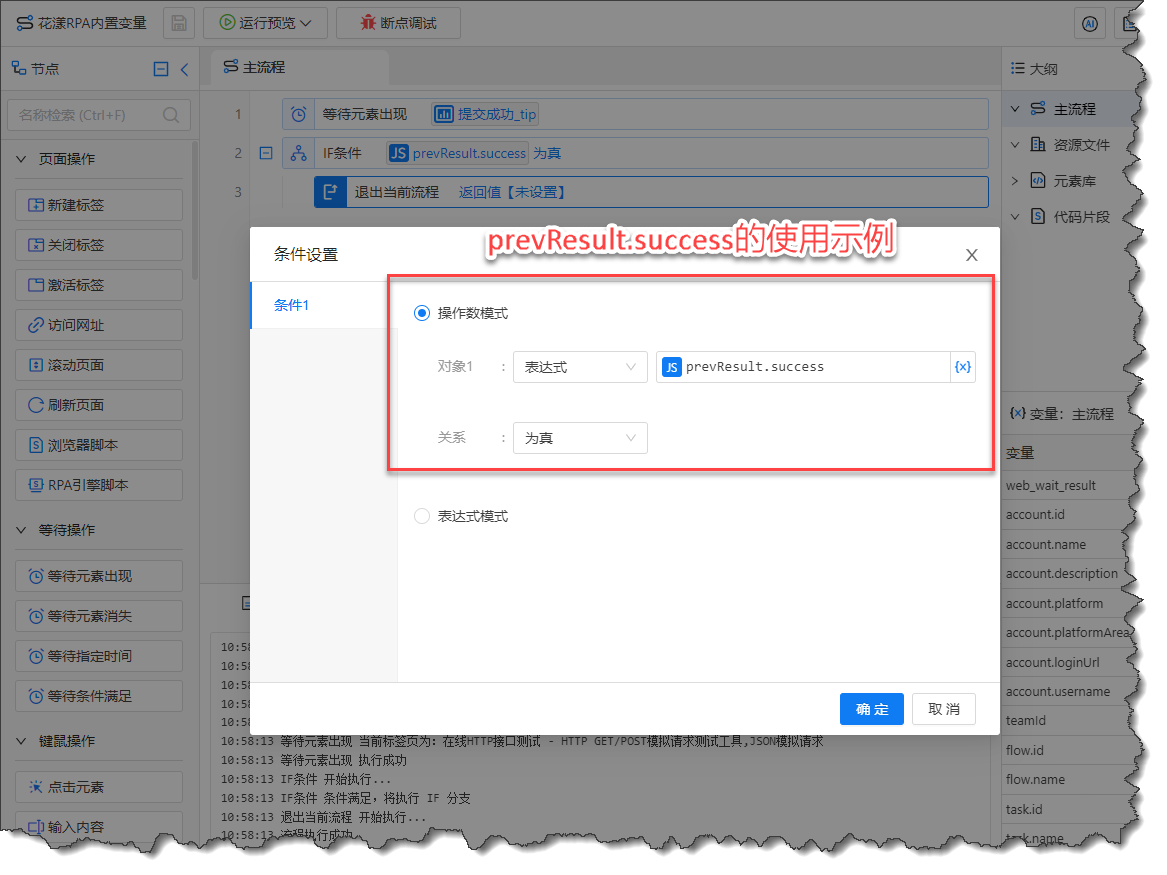Image resolution: width=1167 pixels, height=875 pixels.
Task: Select the 表达式模式 radio button
Action: pyautogui.click(x=422, y=516)
